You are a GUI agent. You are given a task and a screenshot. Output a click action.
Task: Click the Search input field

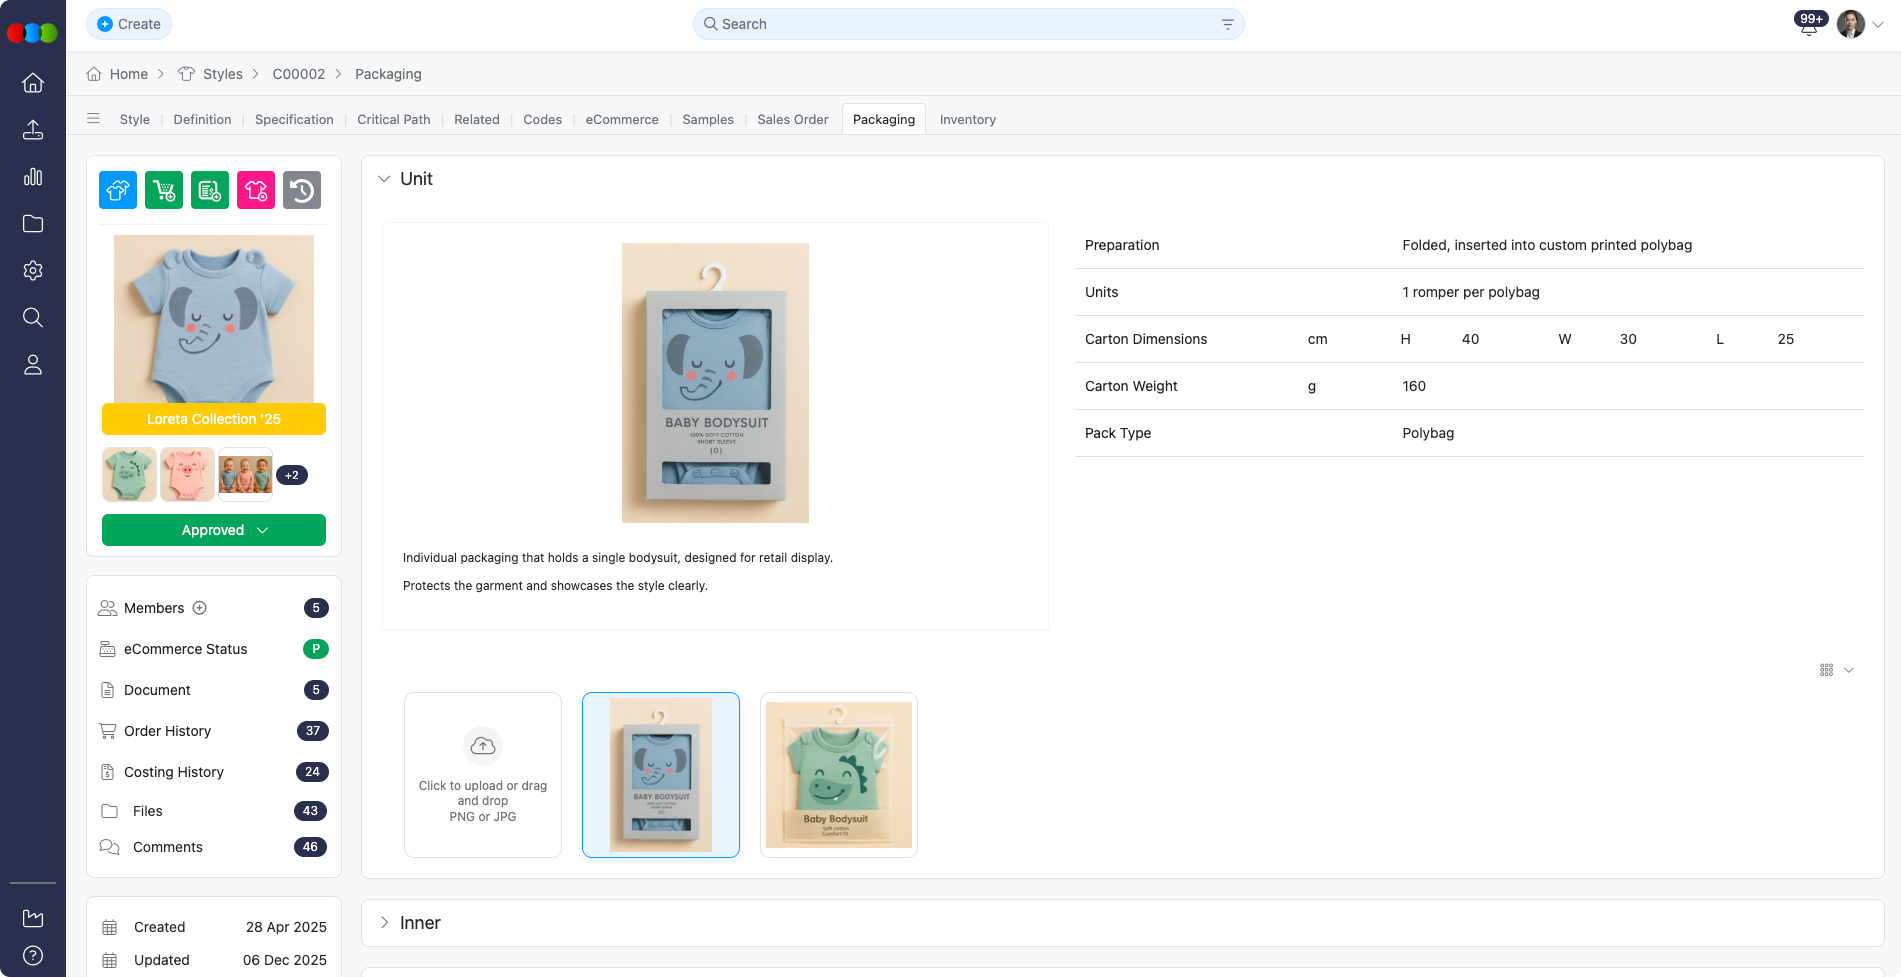click(x=960, y=24)
